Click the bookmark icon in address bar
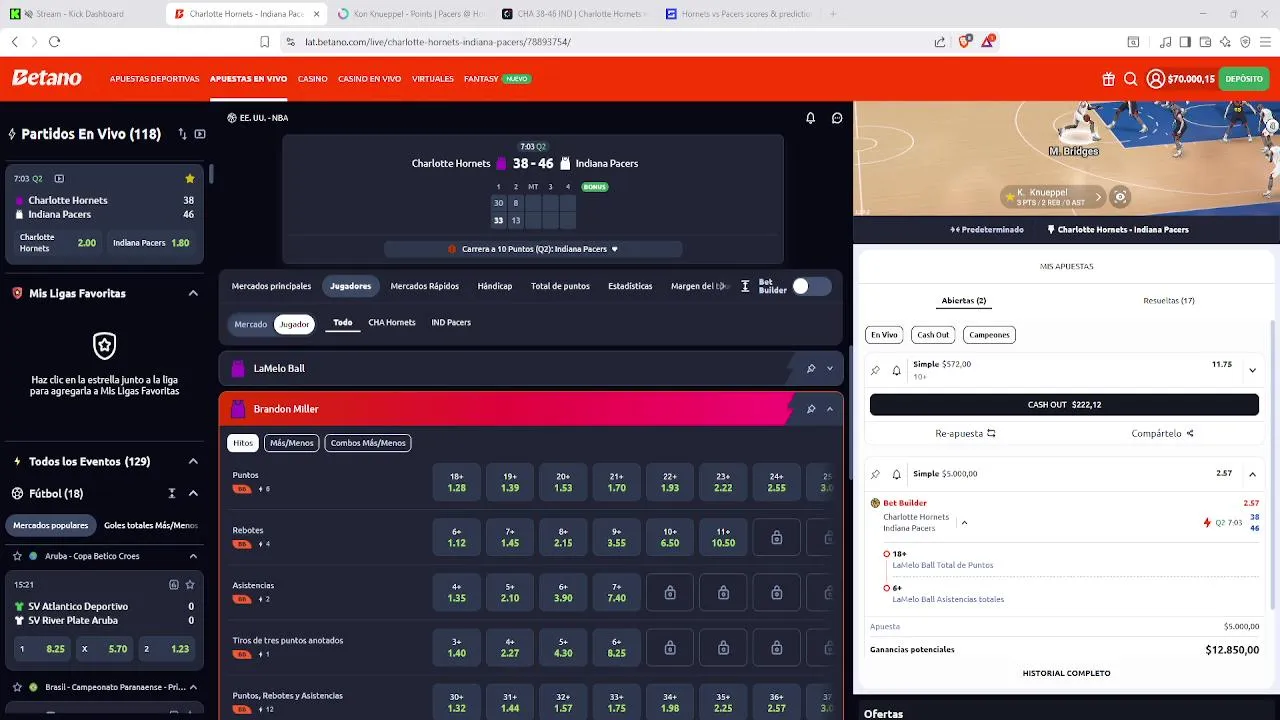Screen dimensions: 1280x720 [x=264, y=42]
